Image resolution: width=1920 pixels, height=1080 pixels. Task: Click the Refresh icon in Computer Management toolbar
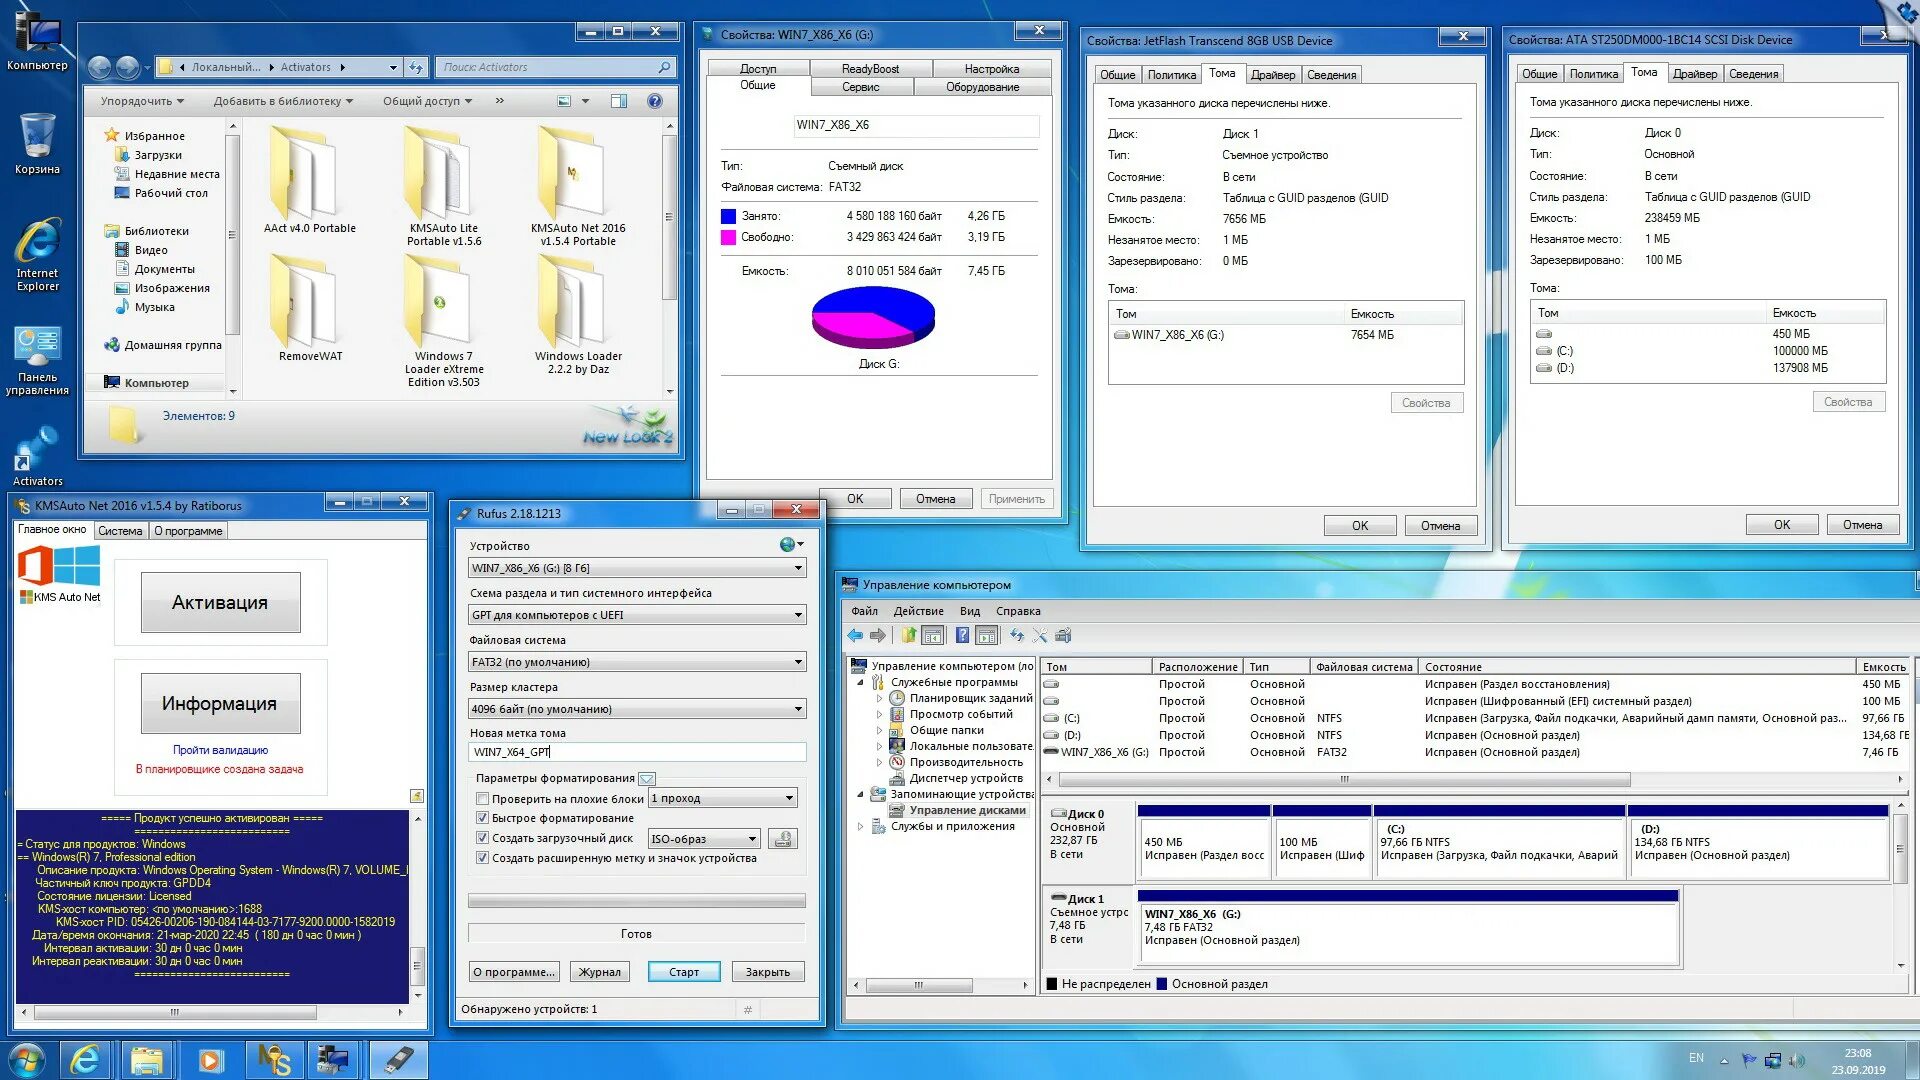tap(1017, 635)
